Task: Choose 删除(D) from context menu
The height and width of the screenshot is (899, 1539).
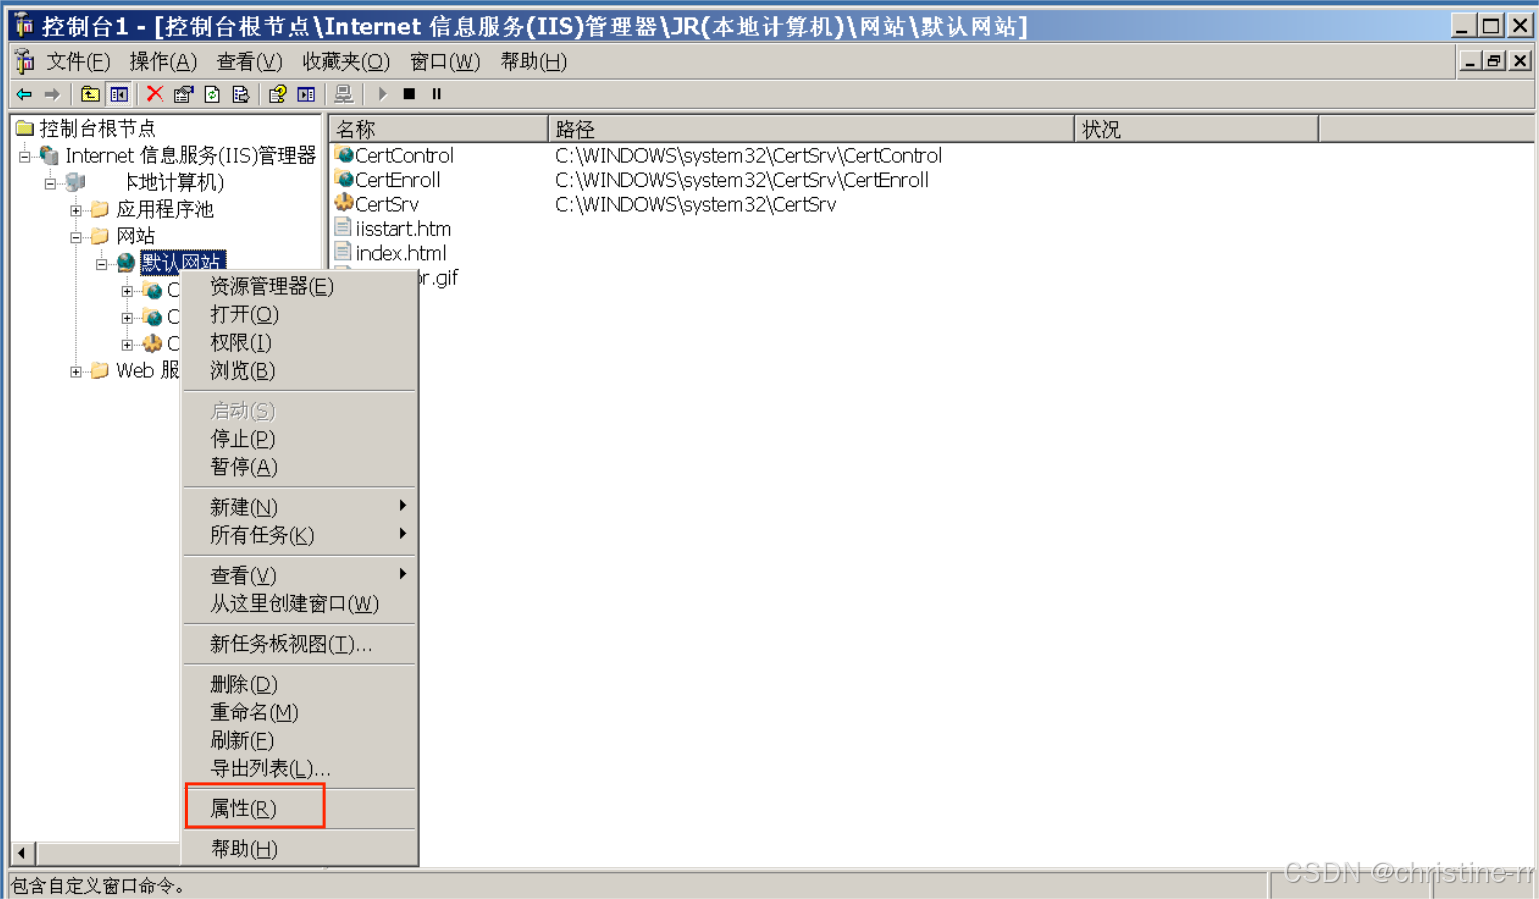Action: click(299, 685)
